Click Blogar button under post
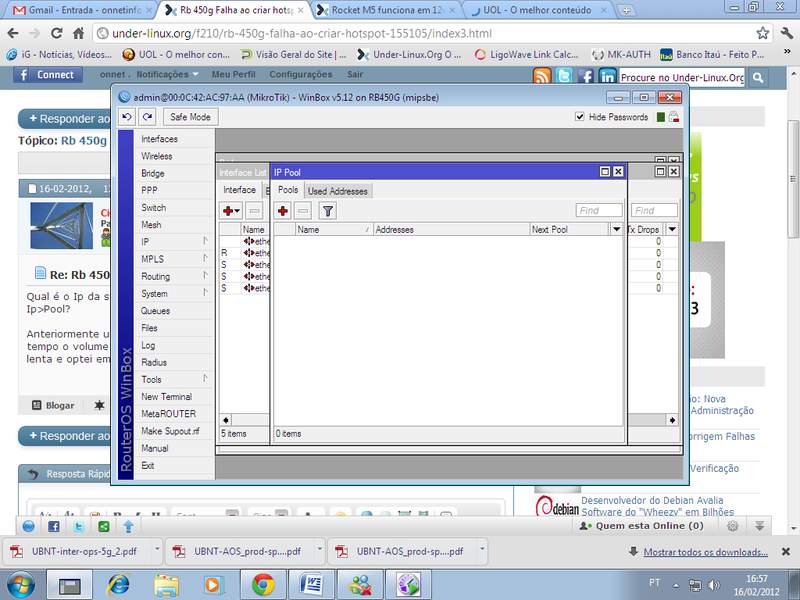The image size is (800, 600). 53,406
